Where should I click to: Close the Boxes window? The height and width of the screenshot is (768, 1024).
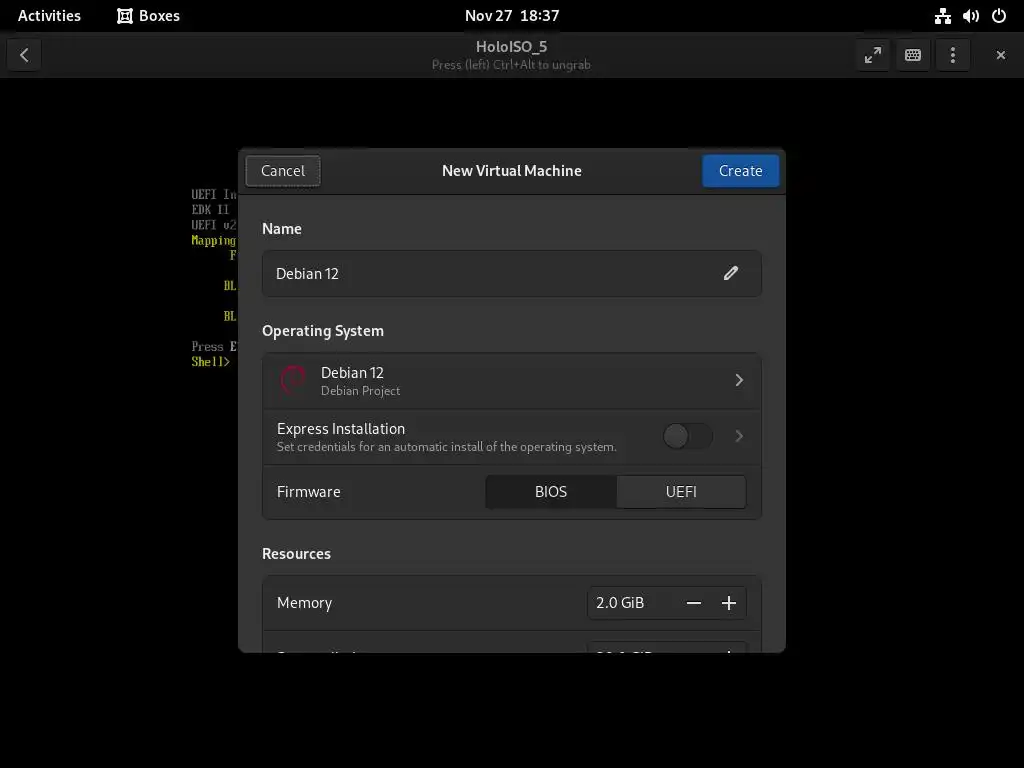1000,55
